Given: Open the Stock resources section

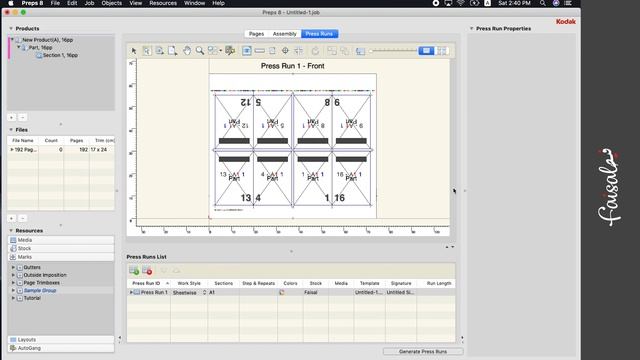Looking at the screenshot, I should tap(61, 249).
